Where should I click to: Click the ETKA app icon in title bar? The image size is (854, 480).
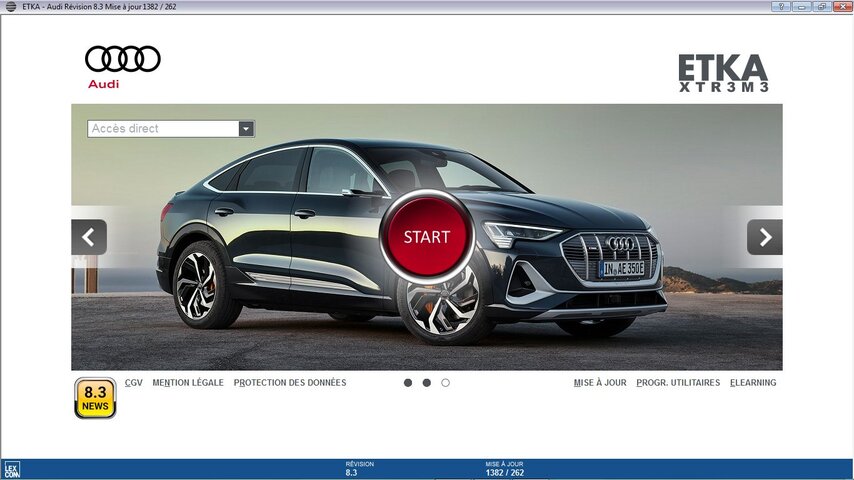point(11,7)
